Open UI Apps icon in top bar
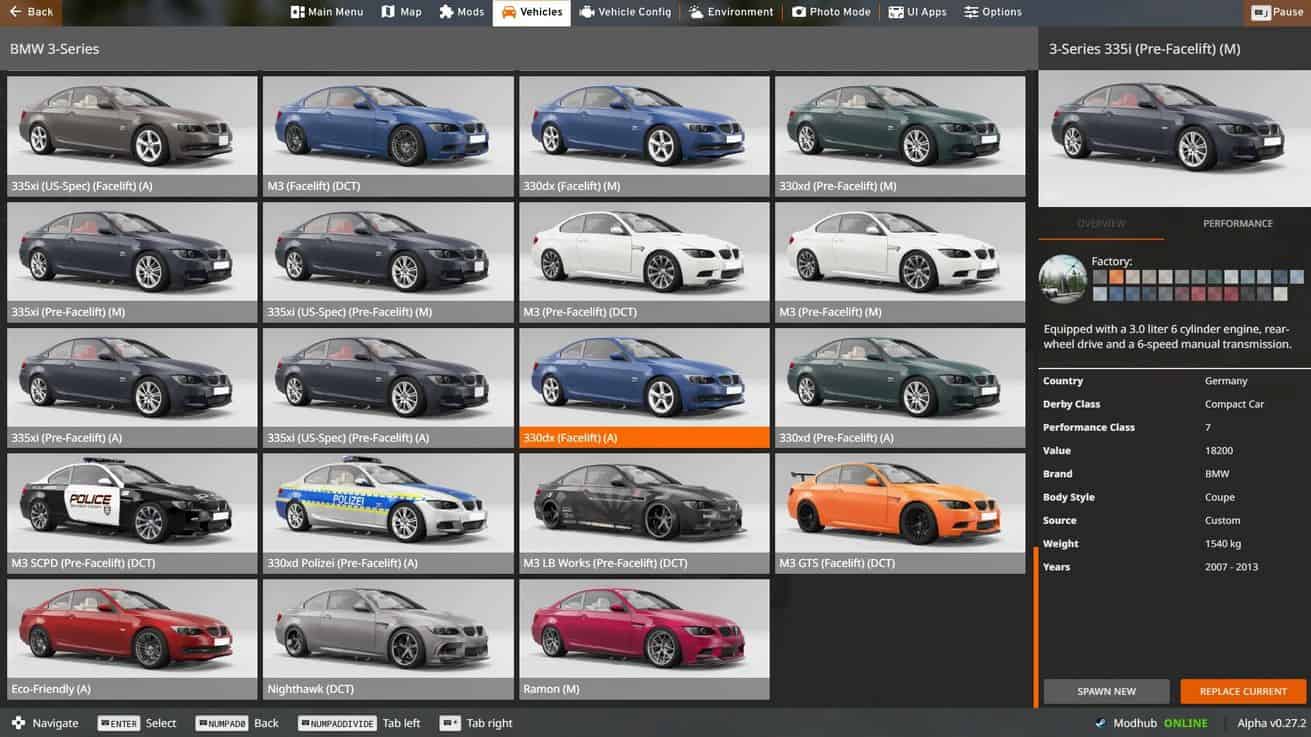This screenshot has height=737, width=1311. click(x=896, y=12)
